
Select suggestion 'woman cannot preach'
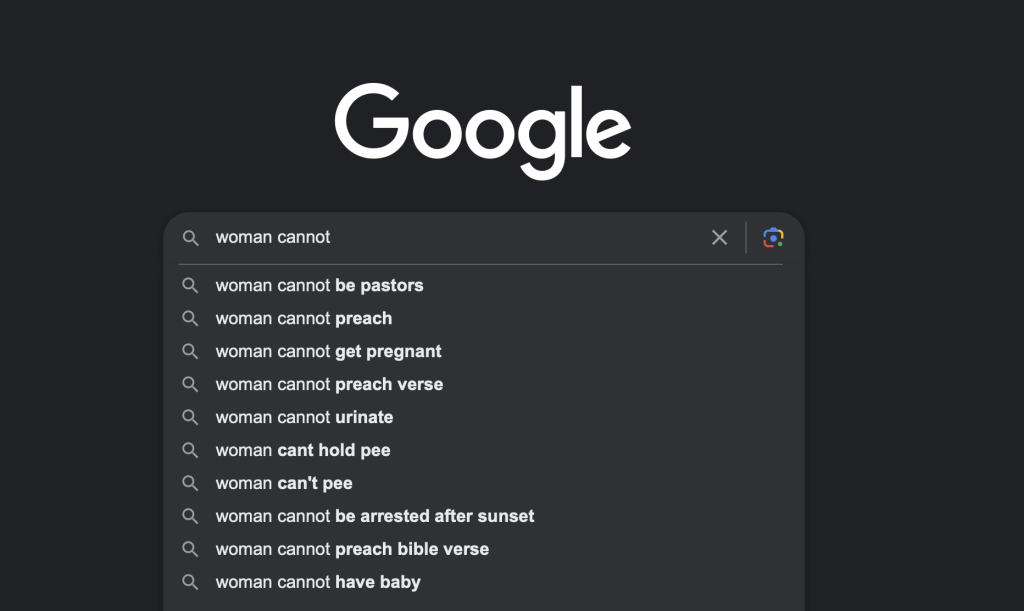tap(483, 319)
